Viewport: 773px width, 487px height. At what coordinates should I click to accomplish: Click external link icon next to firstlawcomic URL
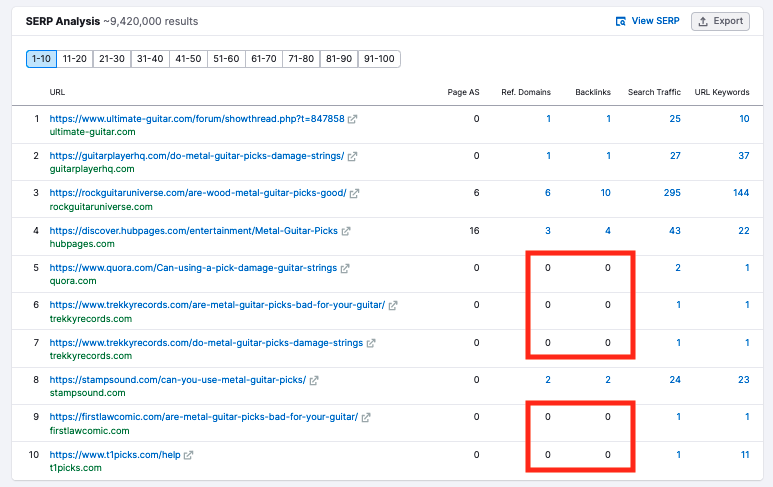(366, 417)
